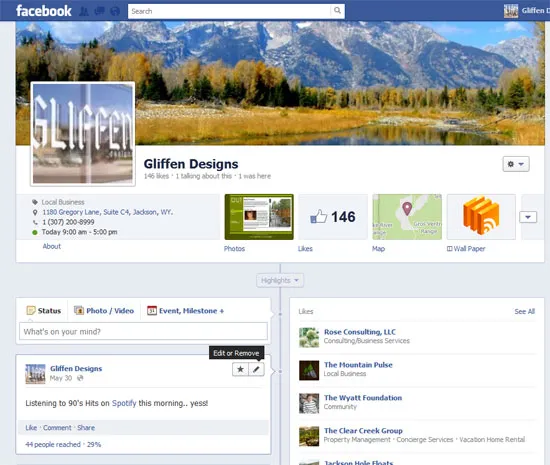The width and height of the screenshot is (550, 465).
Task: Click the Rose Consulting page thumbnail
Action: (309, 337)
